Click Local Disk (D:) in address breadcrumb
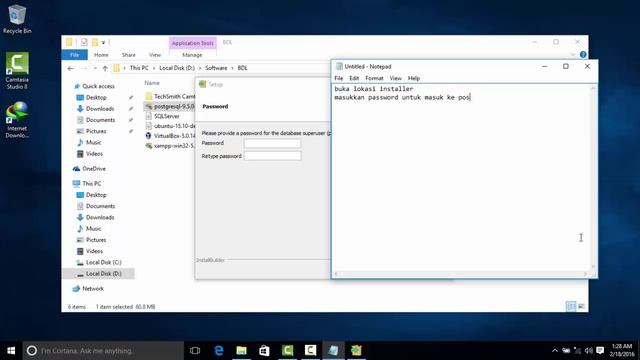The width and height of the screenshot is (640, 360). coord(177,68)
